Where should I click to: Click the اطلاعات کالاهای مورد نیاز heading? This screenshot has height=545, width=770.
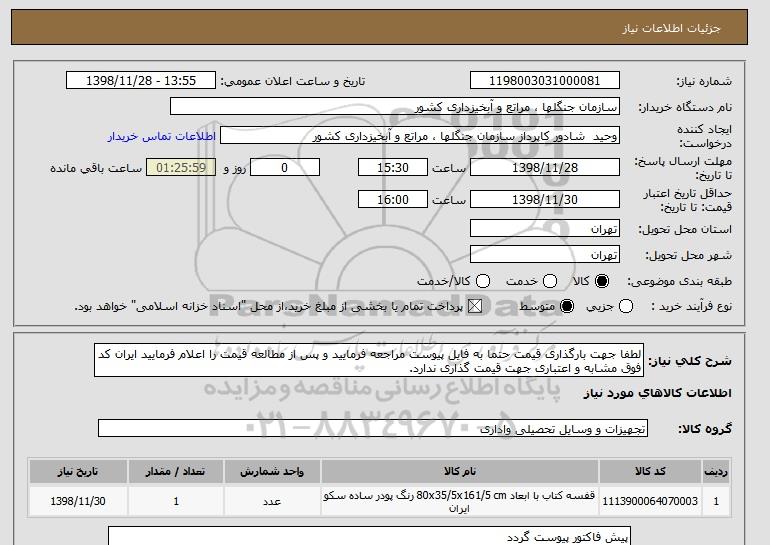click(658, 393)
